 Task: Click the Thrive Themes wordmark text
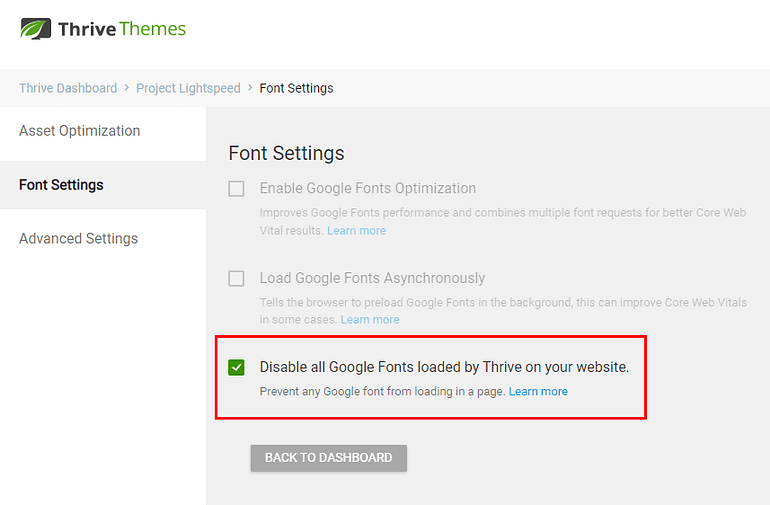point(122,29)
